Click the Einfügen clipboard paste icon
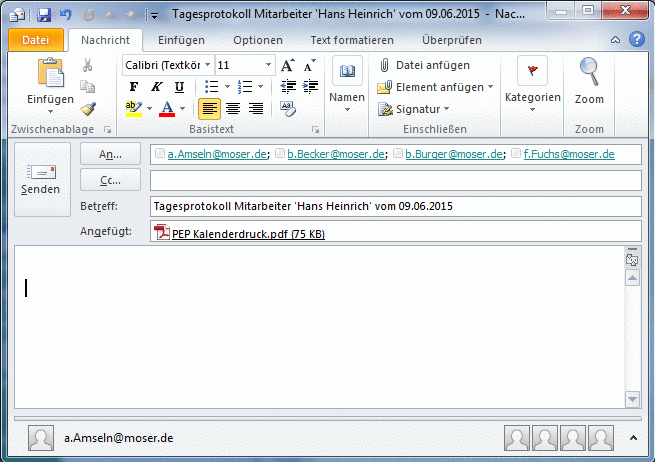This screenshot has width=655, height=462. [51, 74]
